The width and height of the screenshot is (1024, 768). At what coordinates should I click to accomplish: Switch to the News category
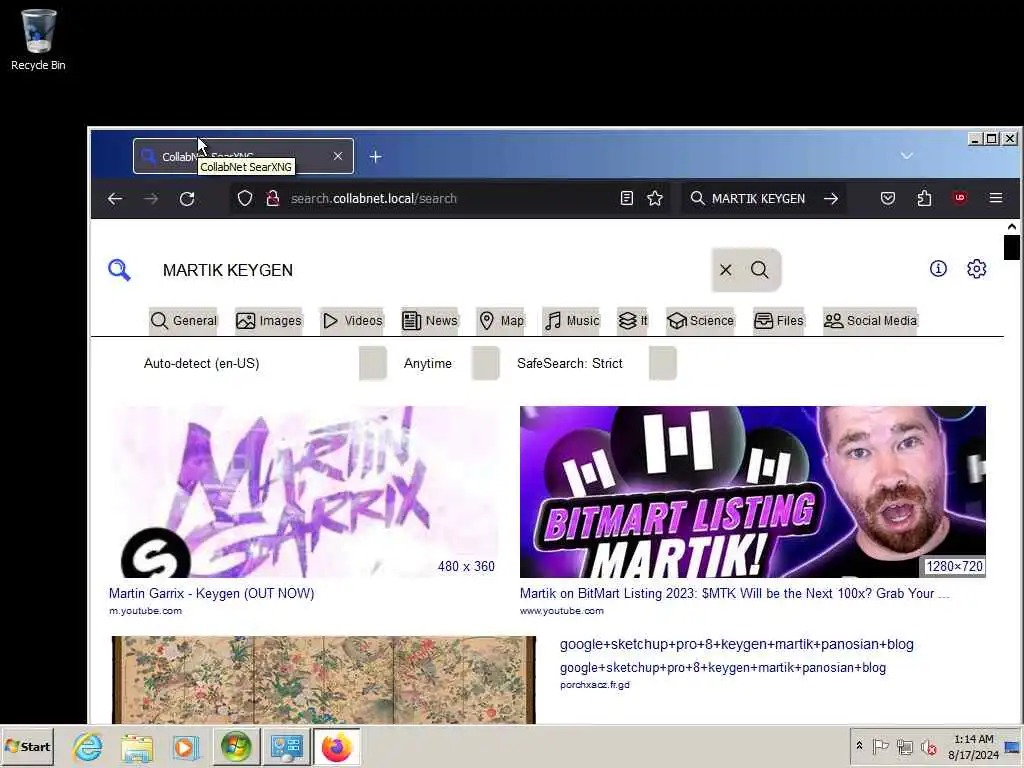coord(430,321)
